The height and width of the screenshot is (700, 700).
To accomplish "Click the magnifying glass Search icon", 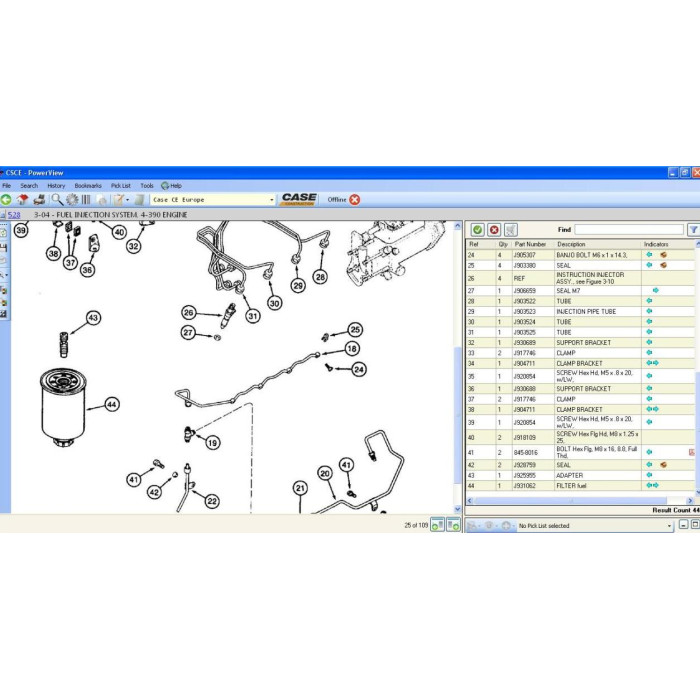I will coord(57,200).
